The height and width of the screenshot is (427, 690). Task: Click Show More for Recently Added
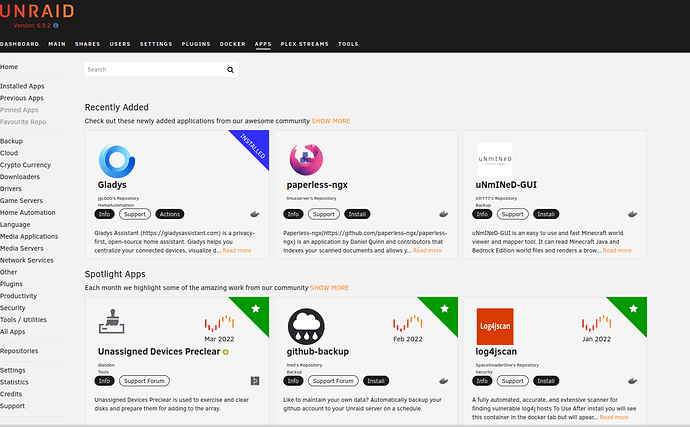point(331,121)
